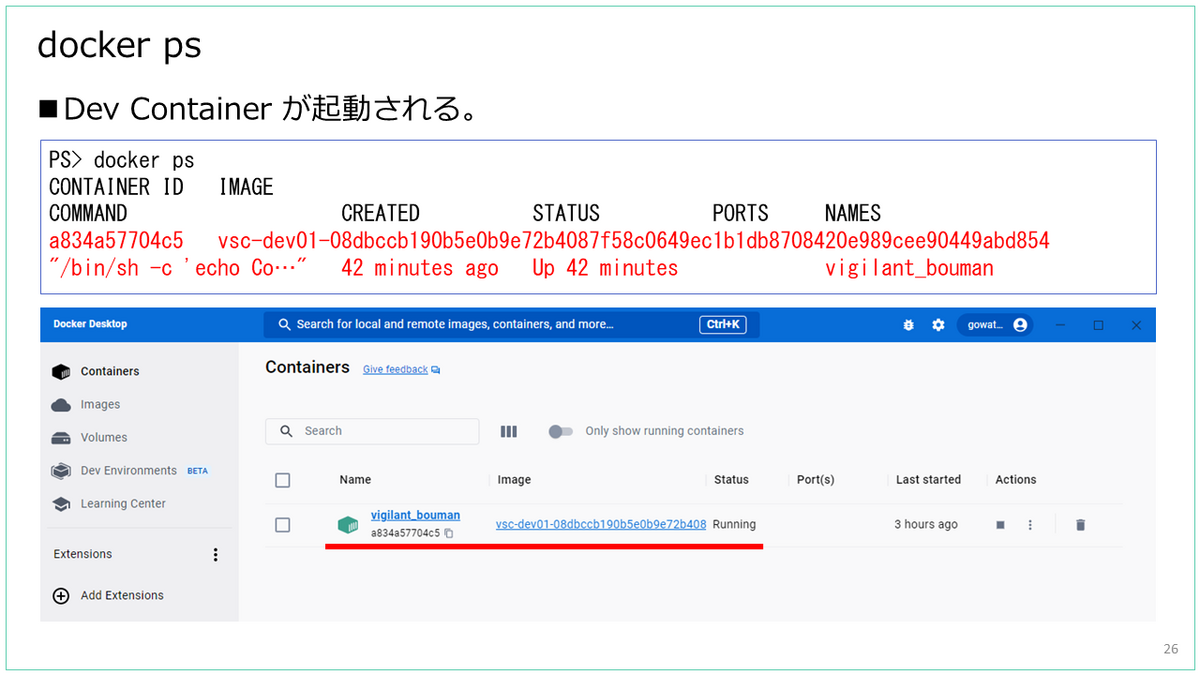Click the 3 hours ago value
Image resolution: width=1200 pixels, height=675 pixels.
[x=926, y=524]
